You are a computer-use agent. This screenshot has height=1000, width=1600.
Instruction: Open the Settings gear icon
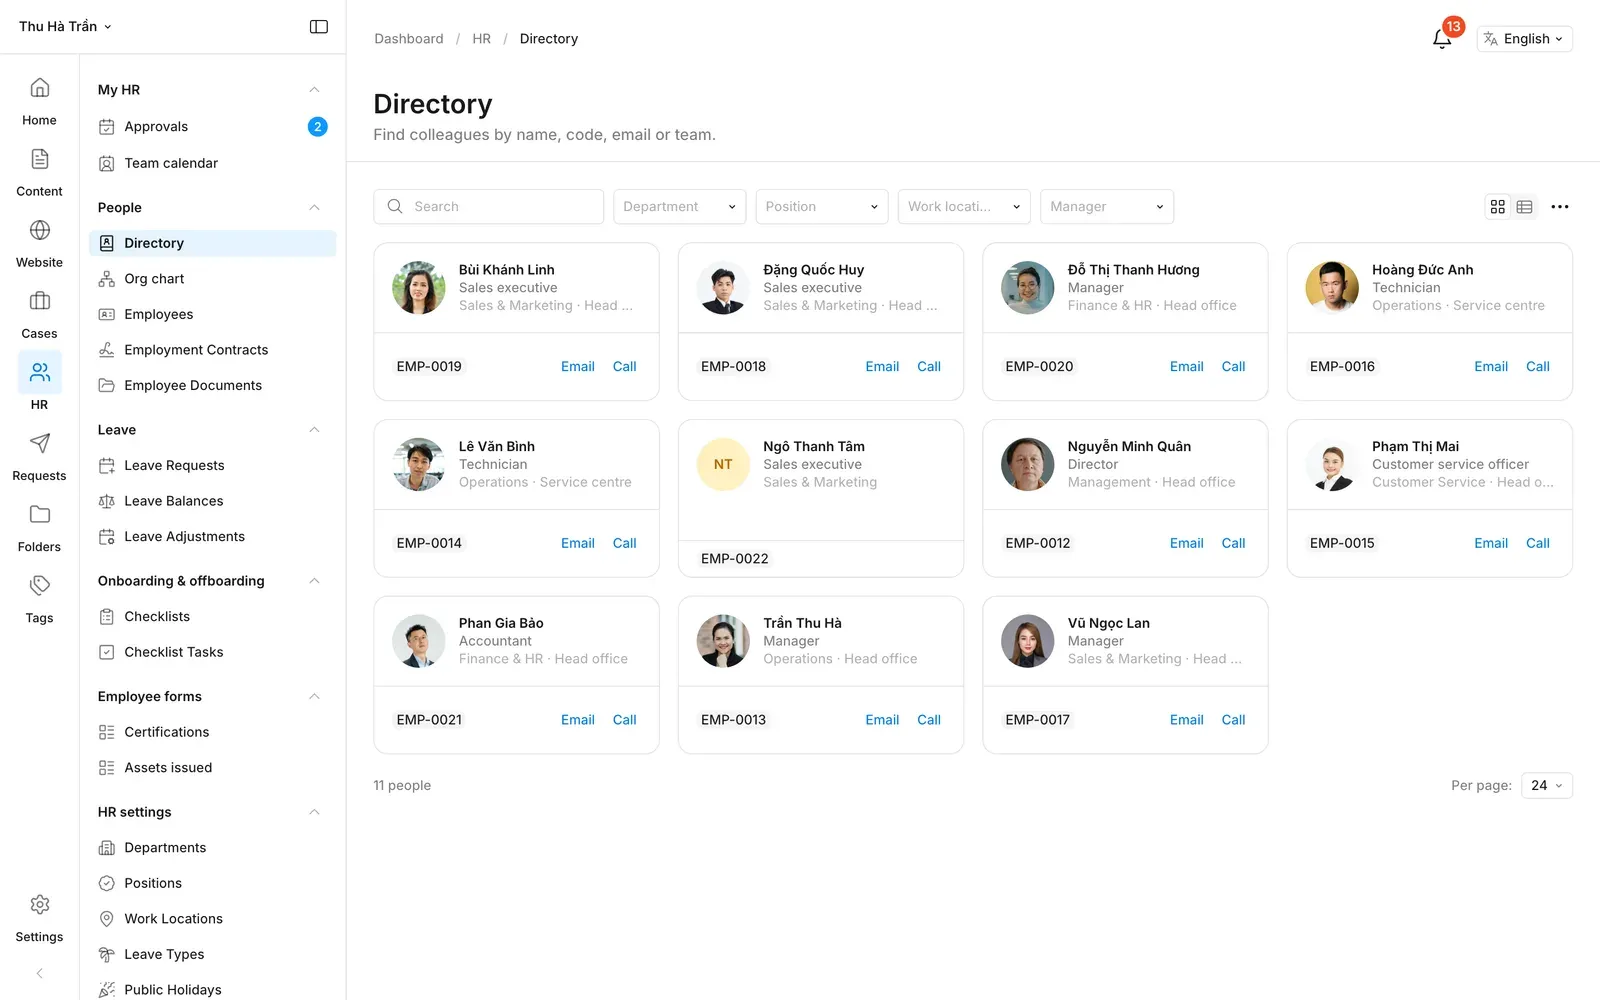(39, 904)
